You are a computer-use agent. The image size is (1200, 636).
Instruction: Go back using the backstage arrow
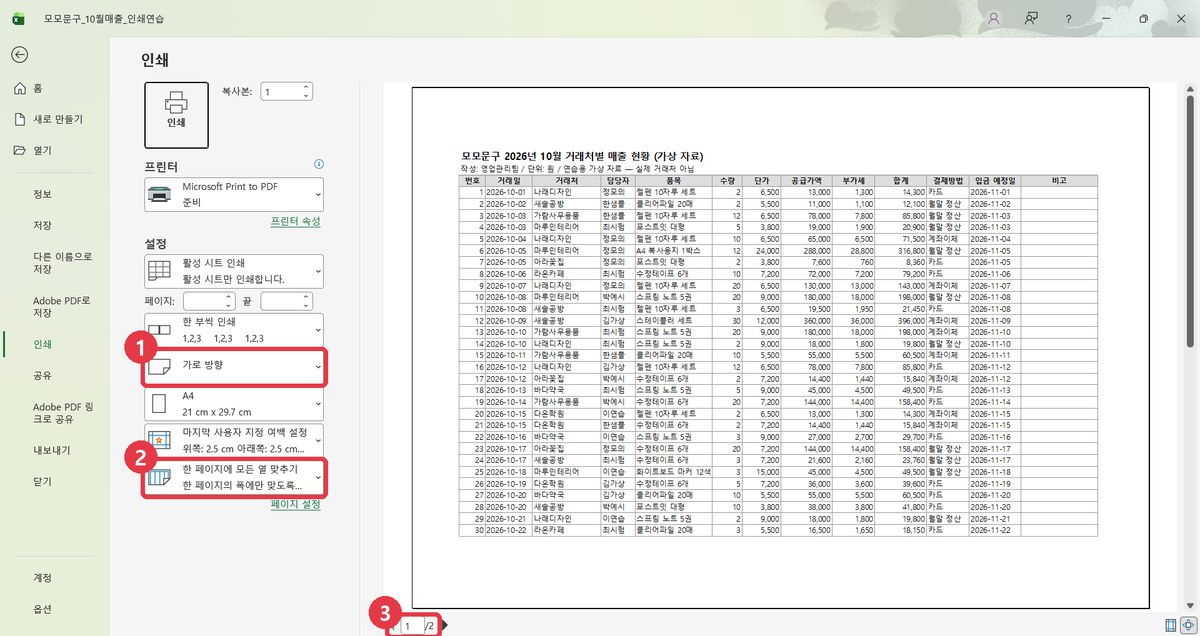click(20, 55)
